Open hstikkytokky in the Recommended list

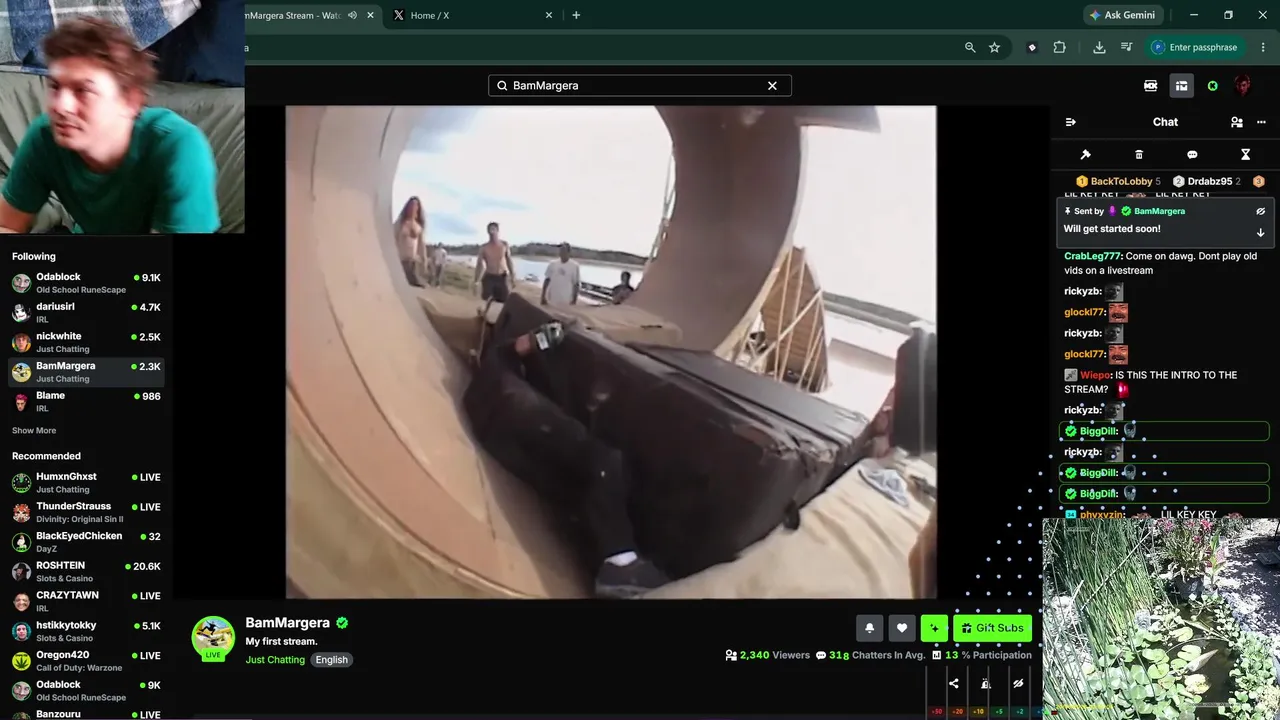point(86,631)
